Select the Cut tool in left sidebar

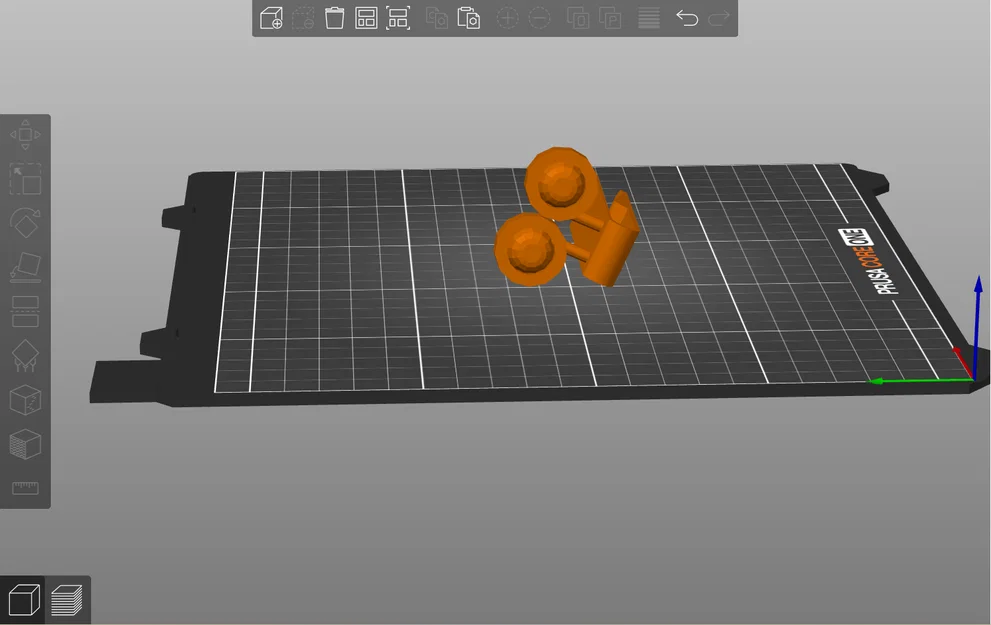[25, 312]
